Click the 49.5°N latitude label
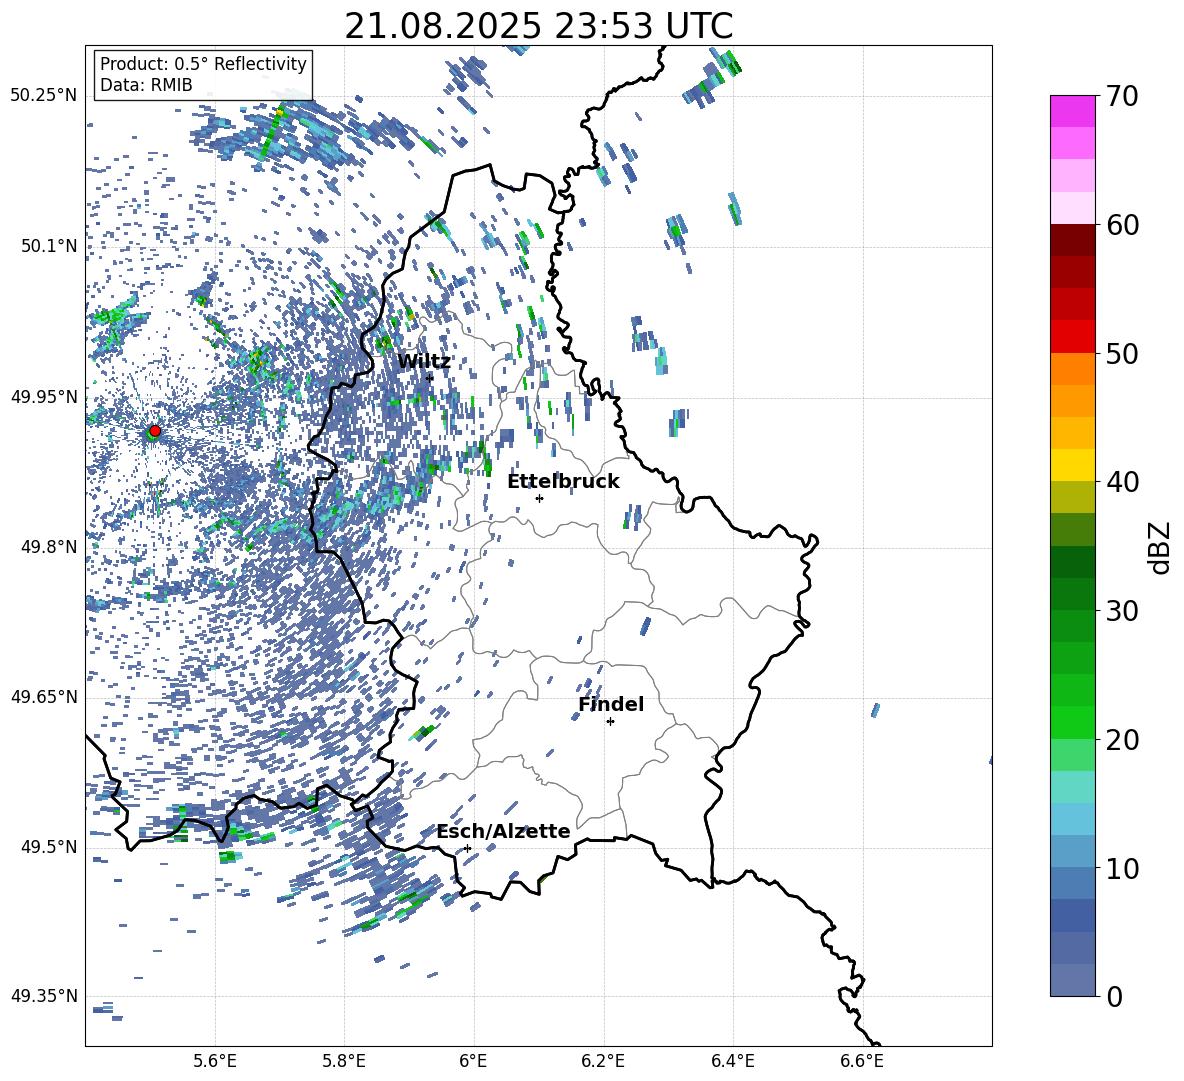Screen dimensions: 1184x1081 [49, 847]
